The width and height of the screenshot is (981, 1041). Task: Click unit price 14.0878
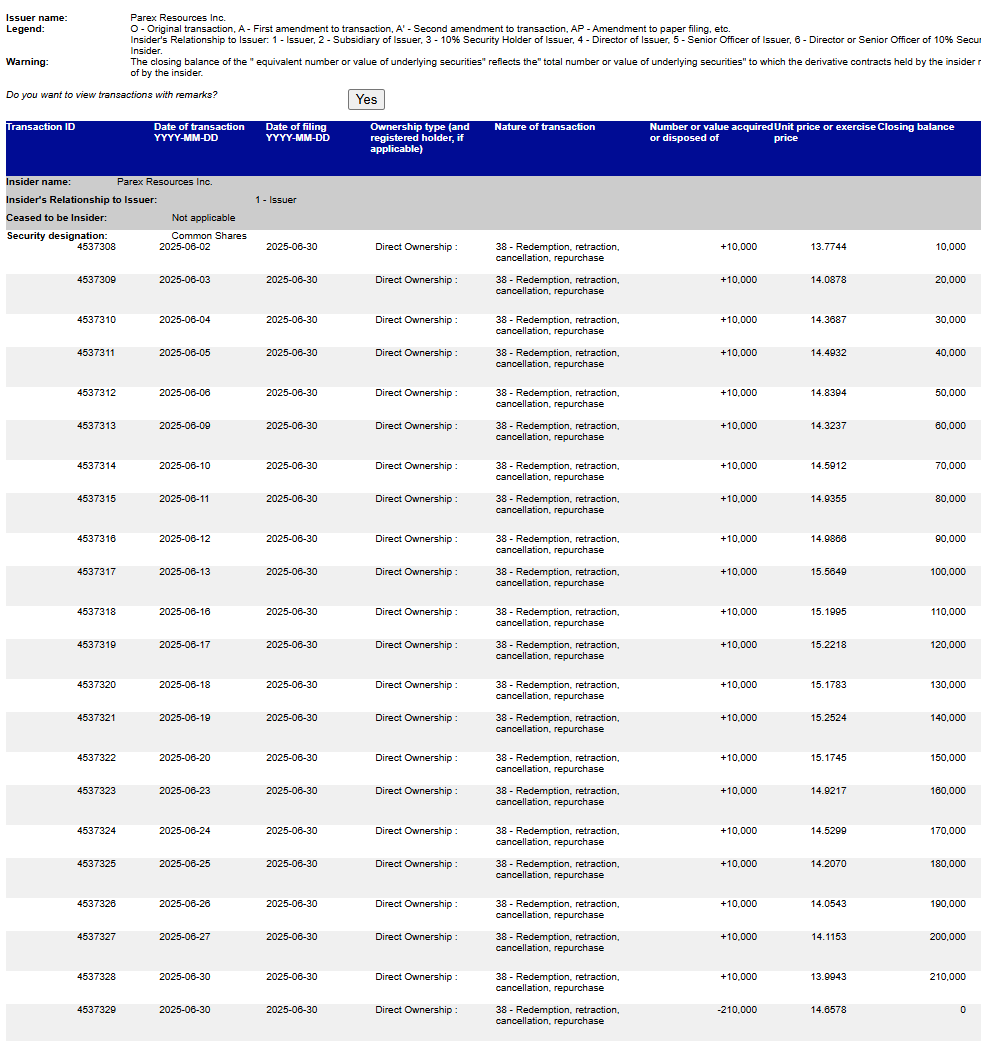(x=828, y=280)
